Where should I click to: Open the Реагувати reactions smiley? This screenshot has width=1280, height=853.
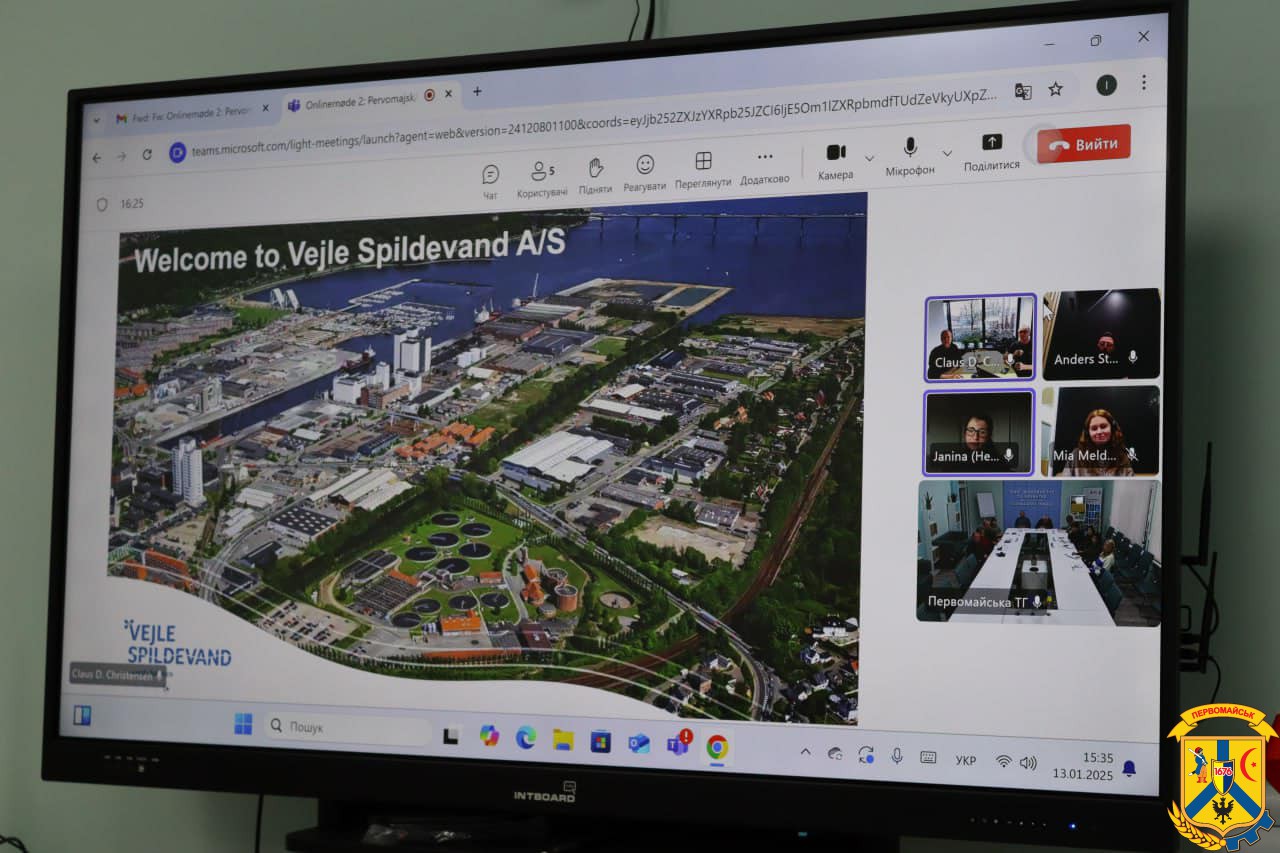pos(645,172)
